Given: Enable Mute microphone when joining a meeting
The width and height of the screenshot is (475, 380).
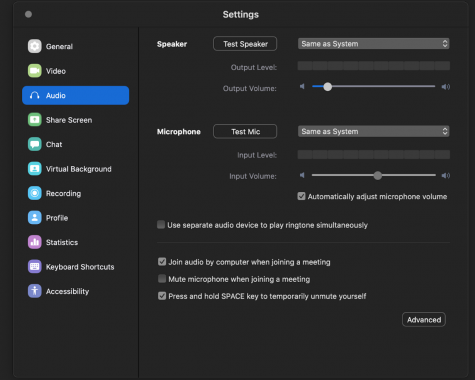Looking at the screenshot, I should [x=162, y=279].
